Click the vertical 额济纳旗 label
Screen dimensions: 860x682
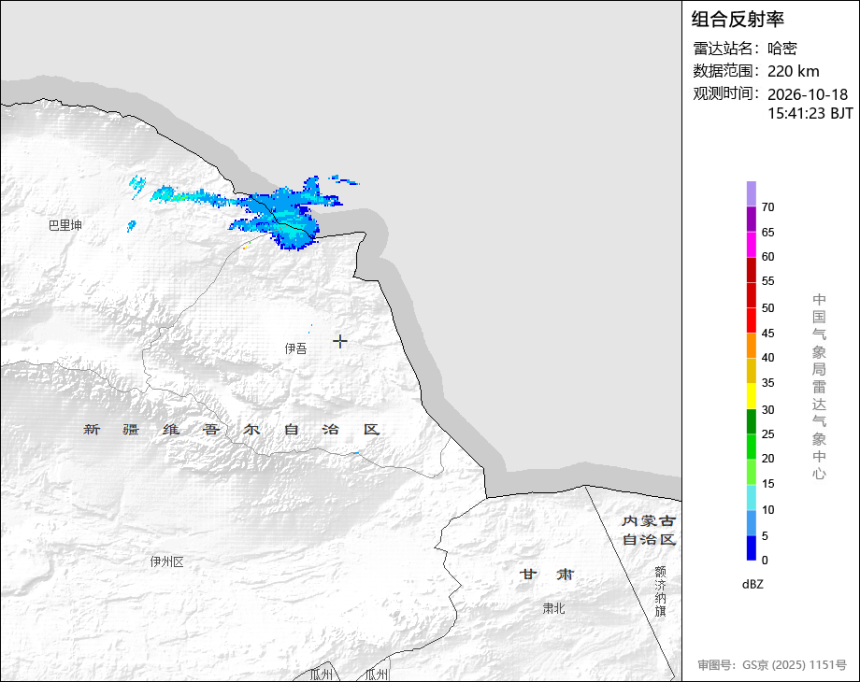click(x=660, y=591)
